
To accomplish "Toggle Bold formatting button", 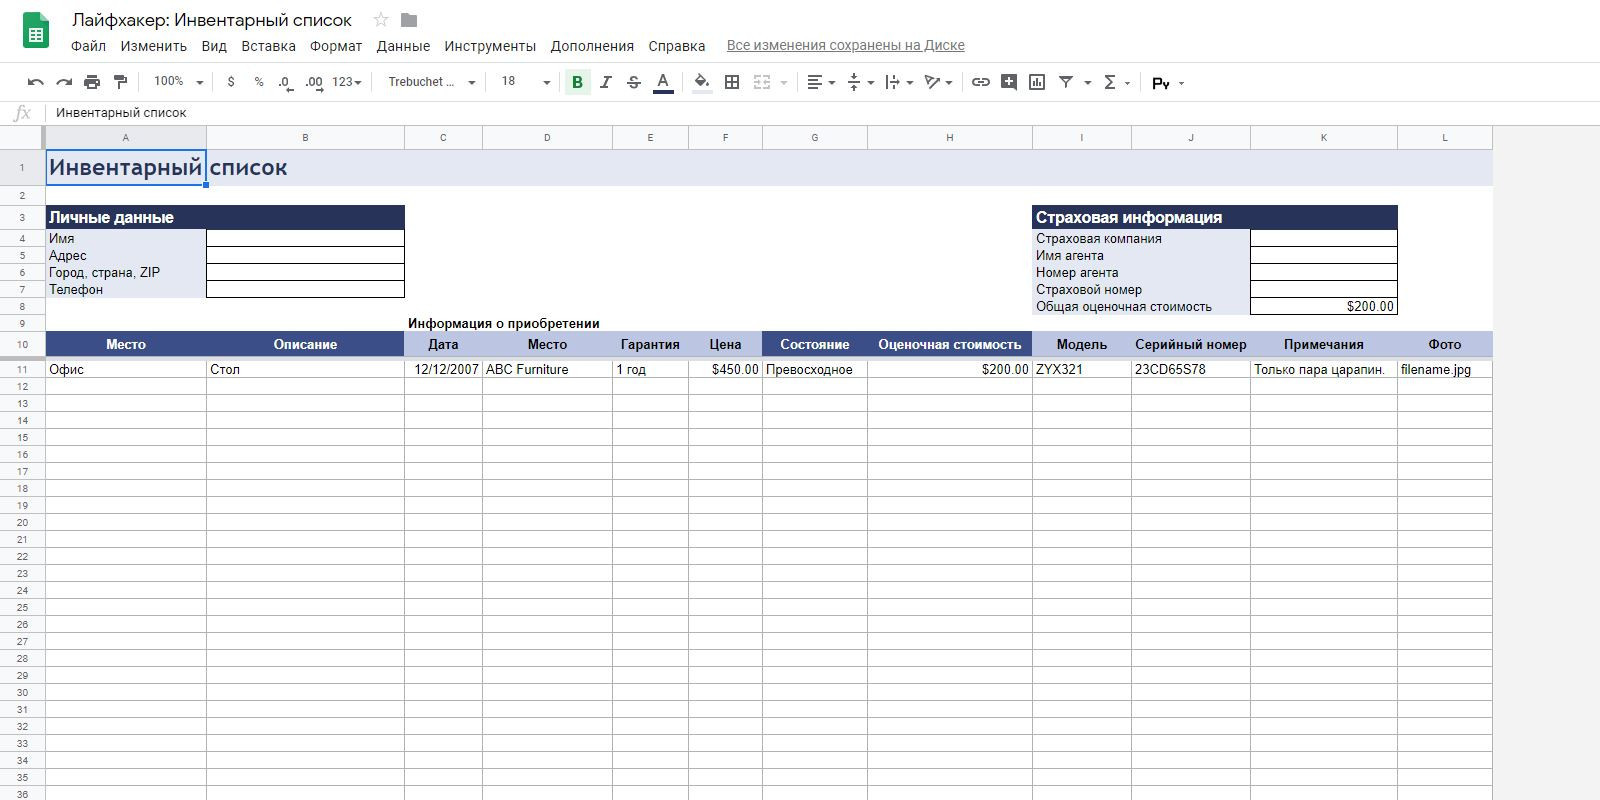I will pyautogui.click(x=577, y=82).
